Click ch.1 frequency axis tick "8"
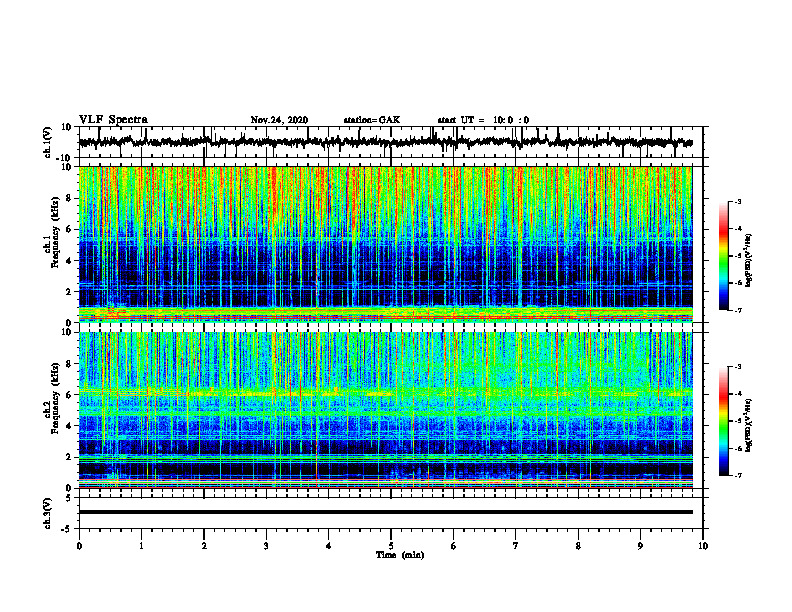 69,198
